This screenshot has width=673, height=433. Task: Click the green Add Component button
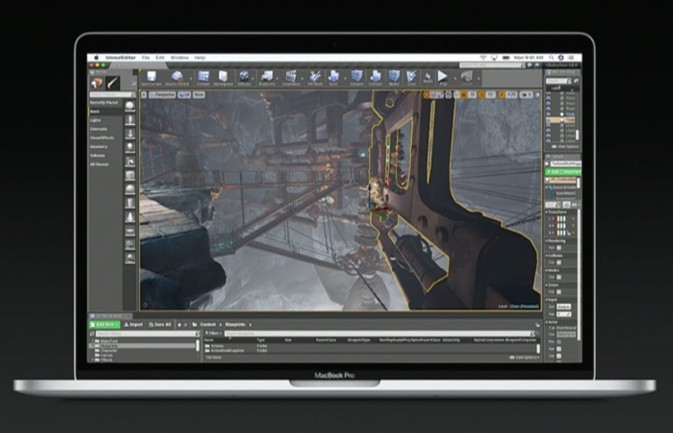563,172
